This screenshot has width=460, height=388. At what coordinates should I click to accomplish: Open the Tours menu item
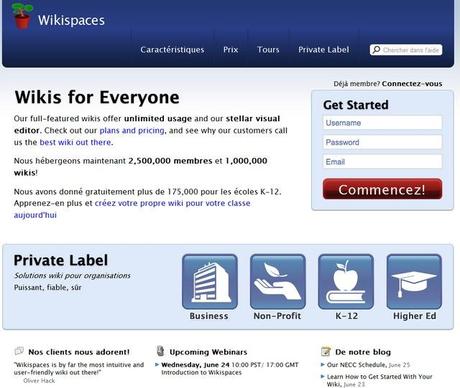[x=268, y=50]
